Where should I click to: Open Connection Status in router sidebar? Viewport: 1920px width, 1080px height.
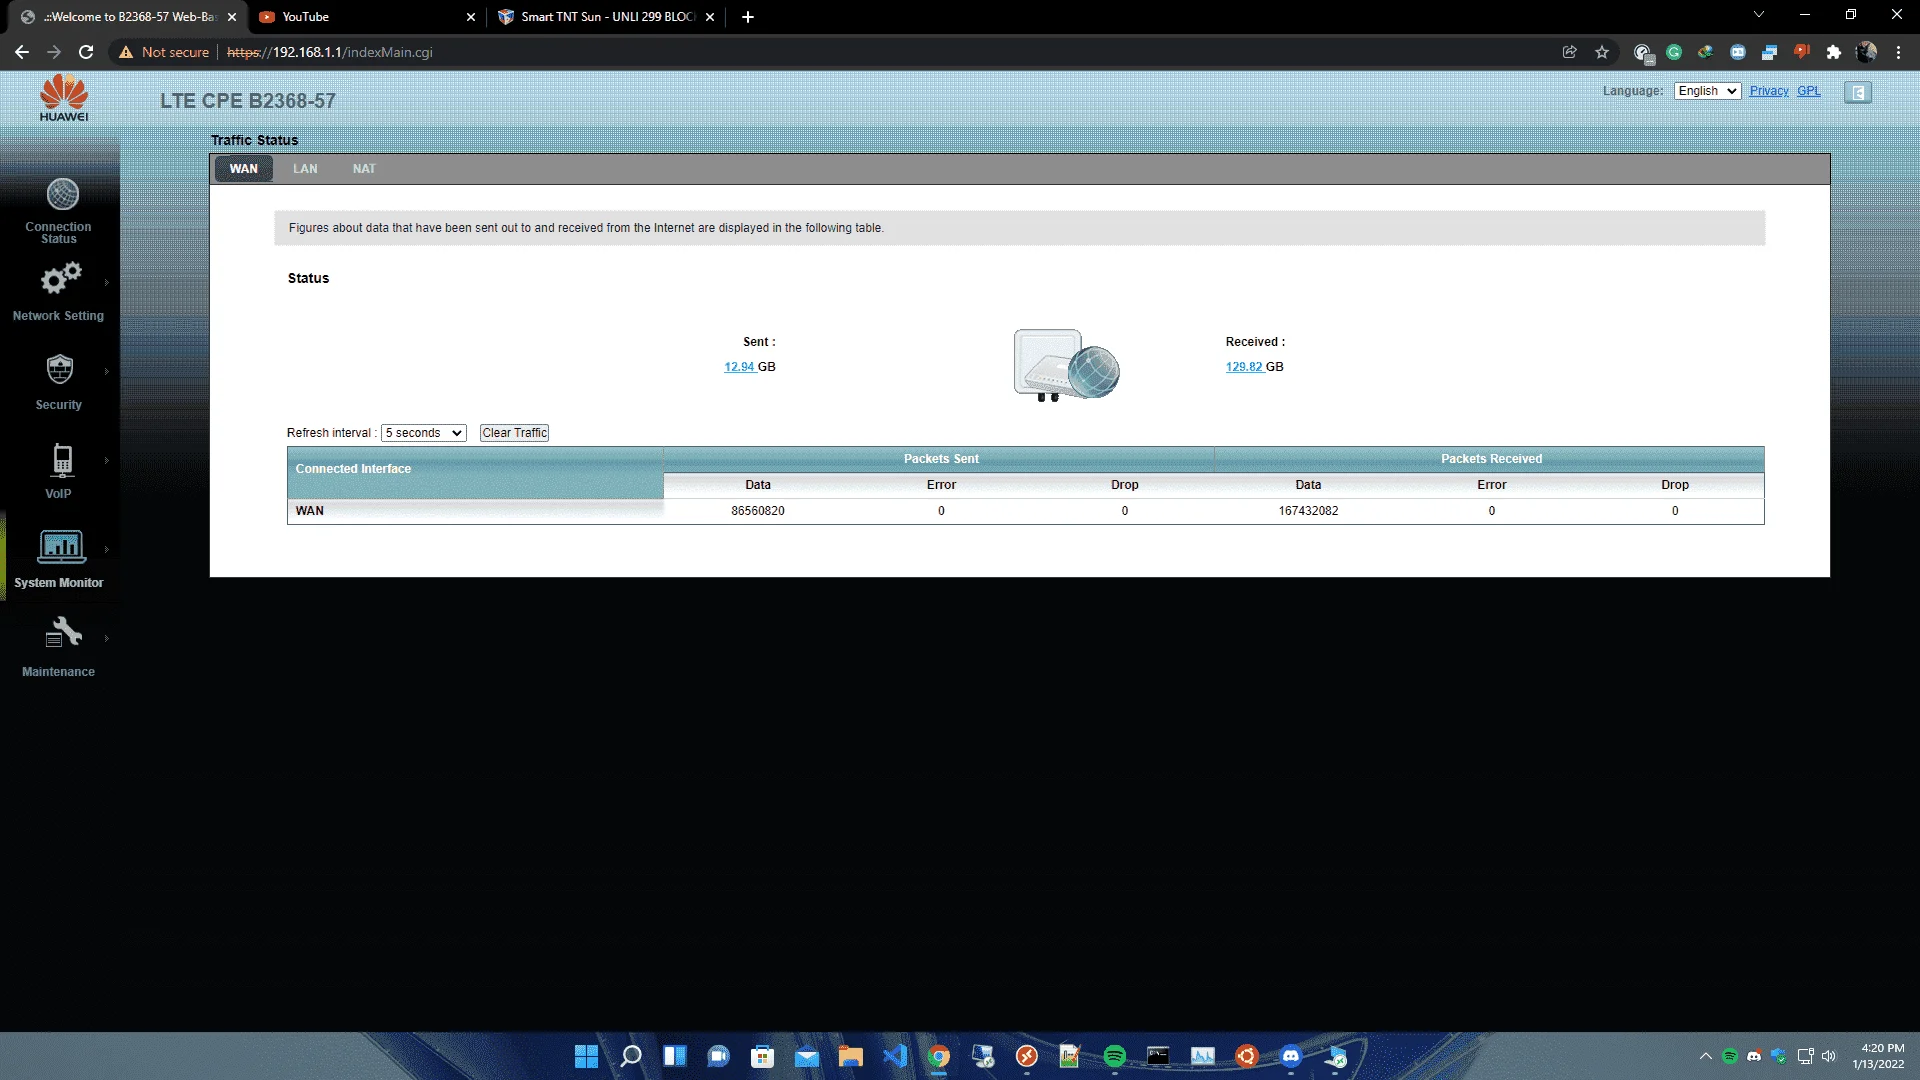tap(61, 210)
